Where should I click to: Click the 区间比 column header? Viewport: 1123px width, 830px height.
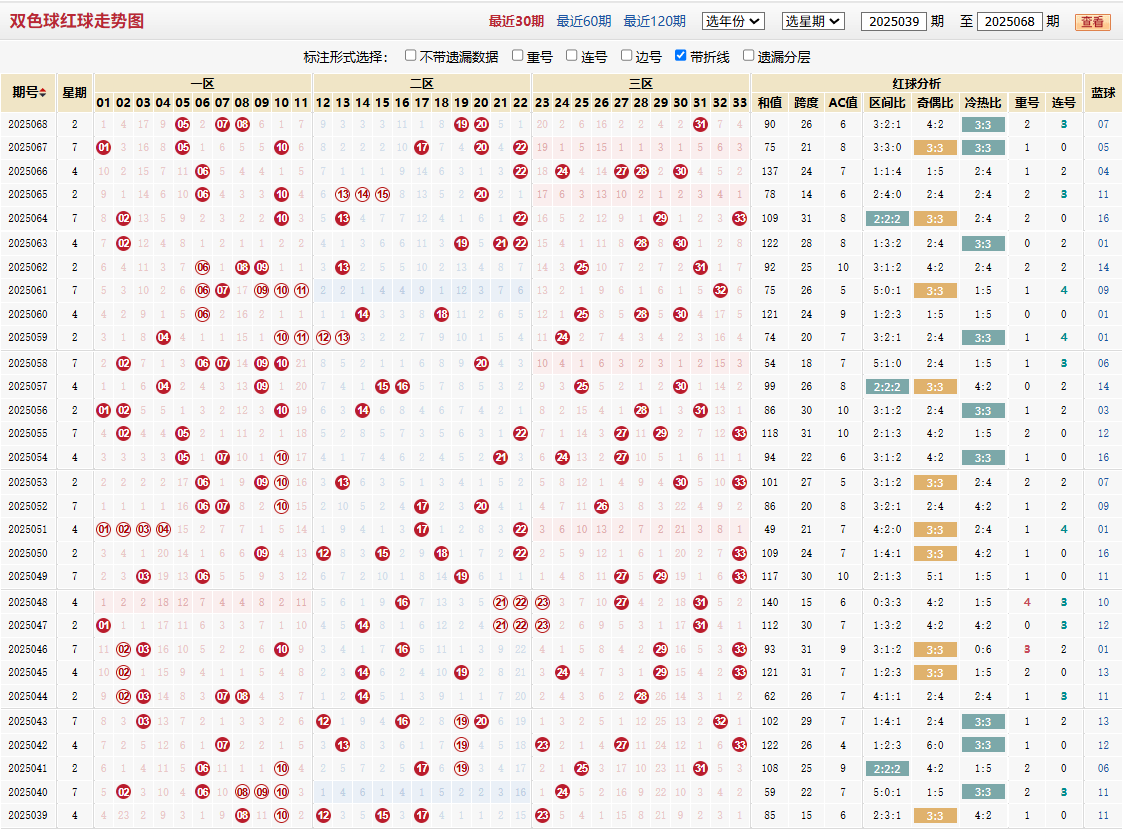(887, 102)
